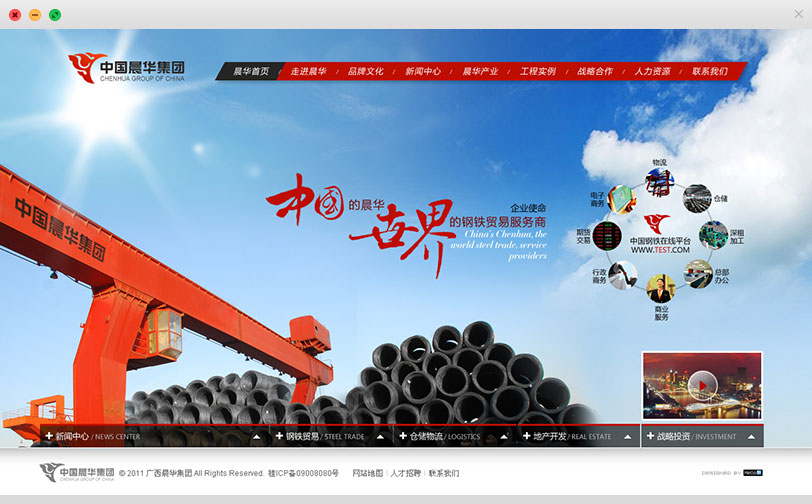The image size is (812, 504).
Task: Play the city night video thumbnail
Action: [702, 385]
